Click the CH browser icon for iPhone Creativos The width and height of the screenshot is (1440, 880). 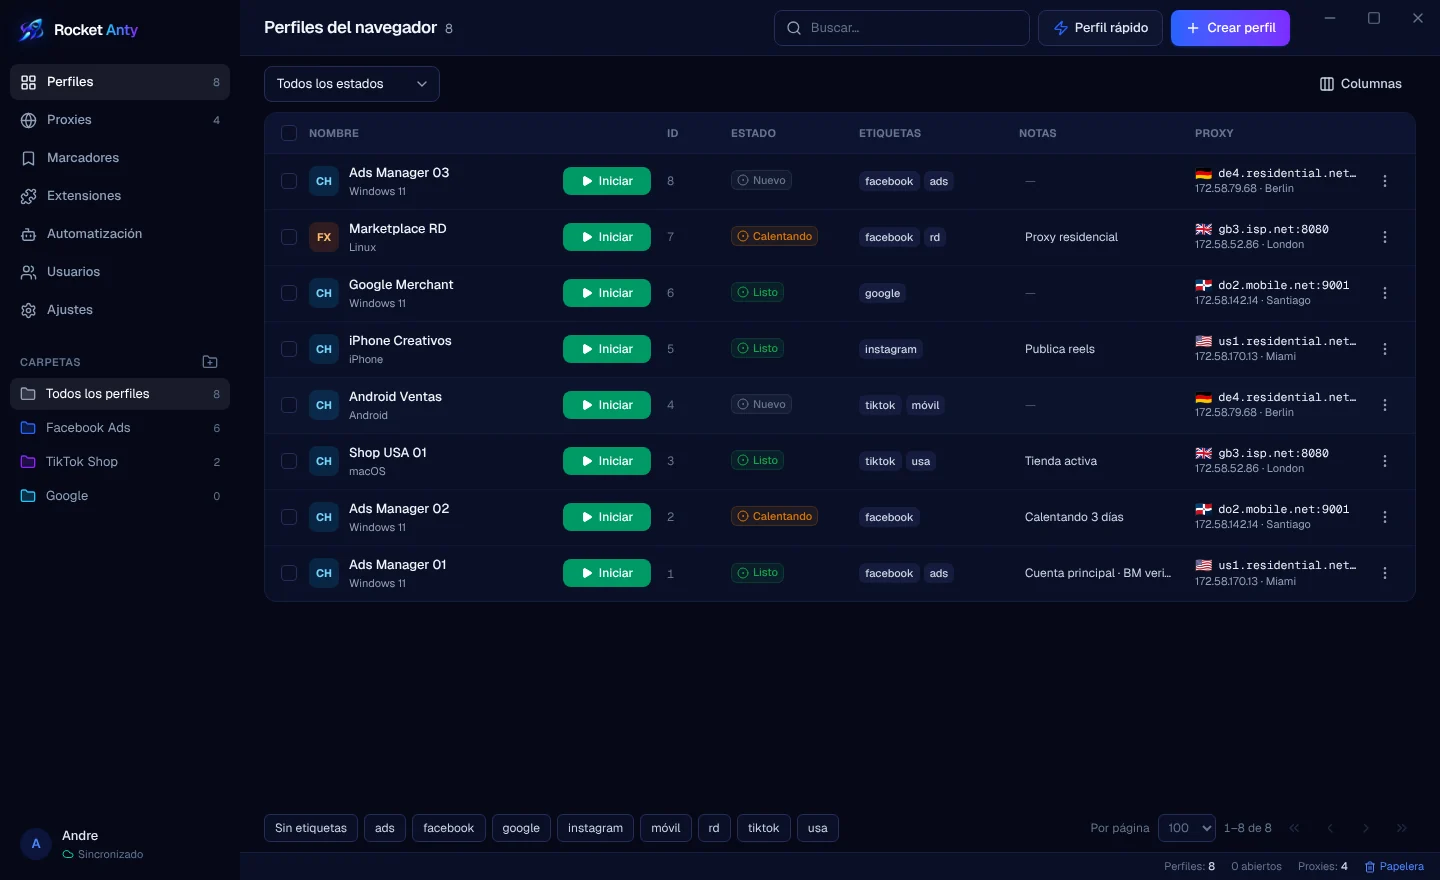click(x=324, y=349)
